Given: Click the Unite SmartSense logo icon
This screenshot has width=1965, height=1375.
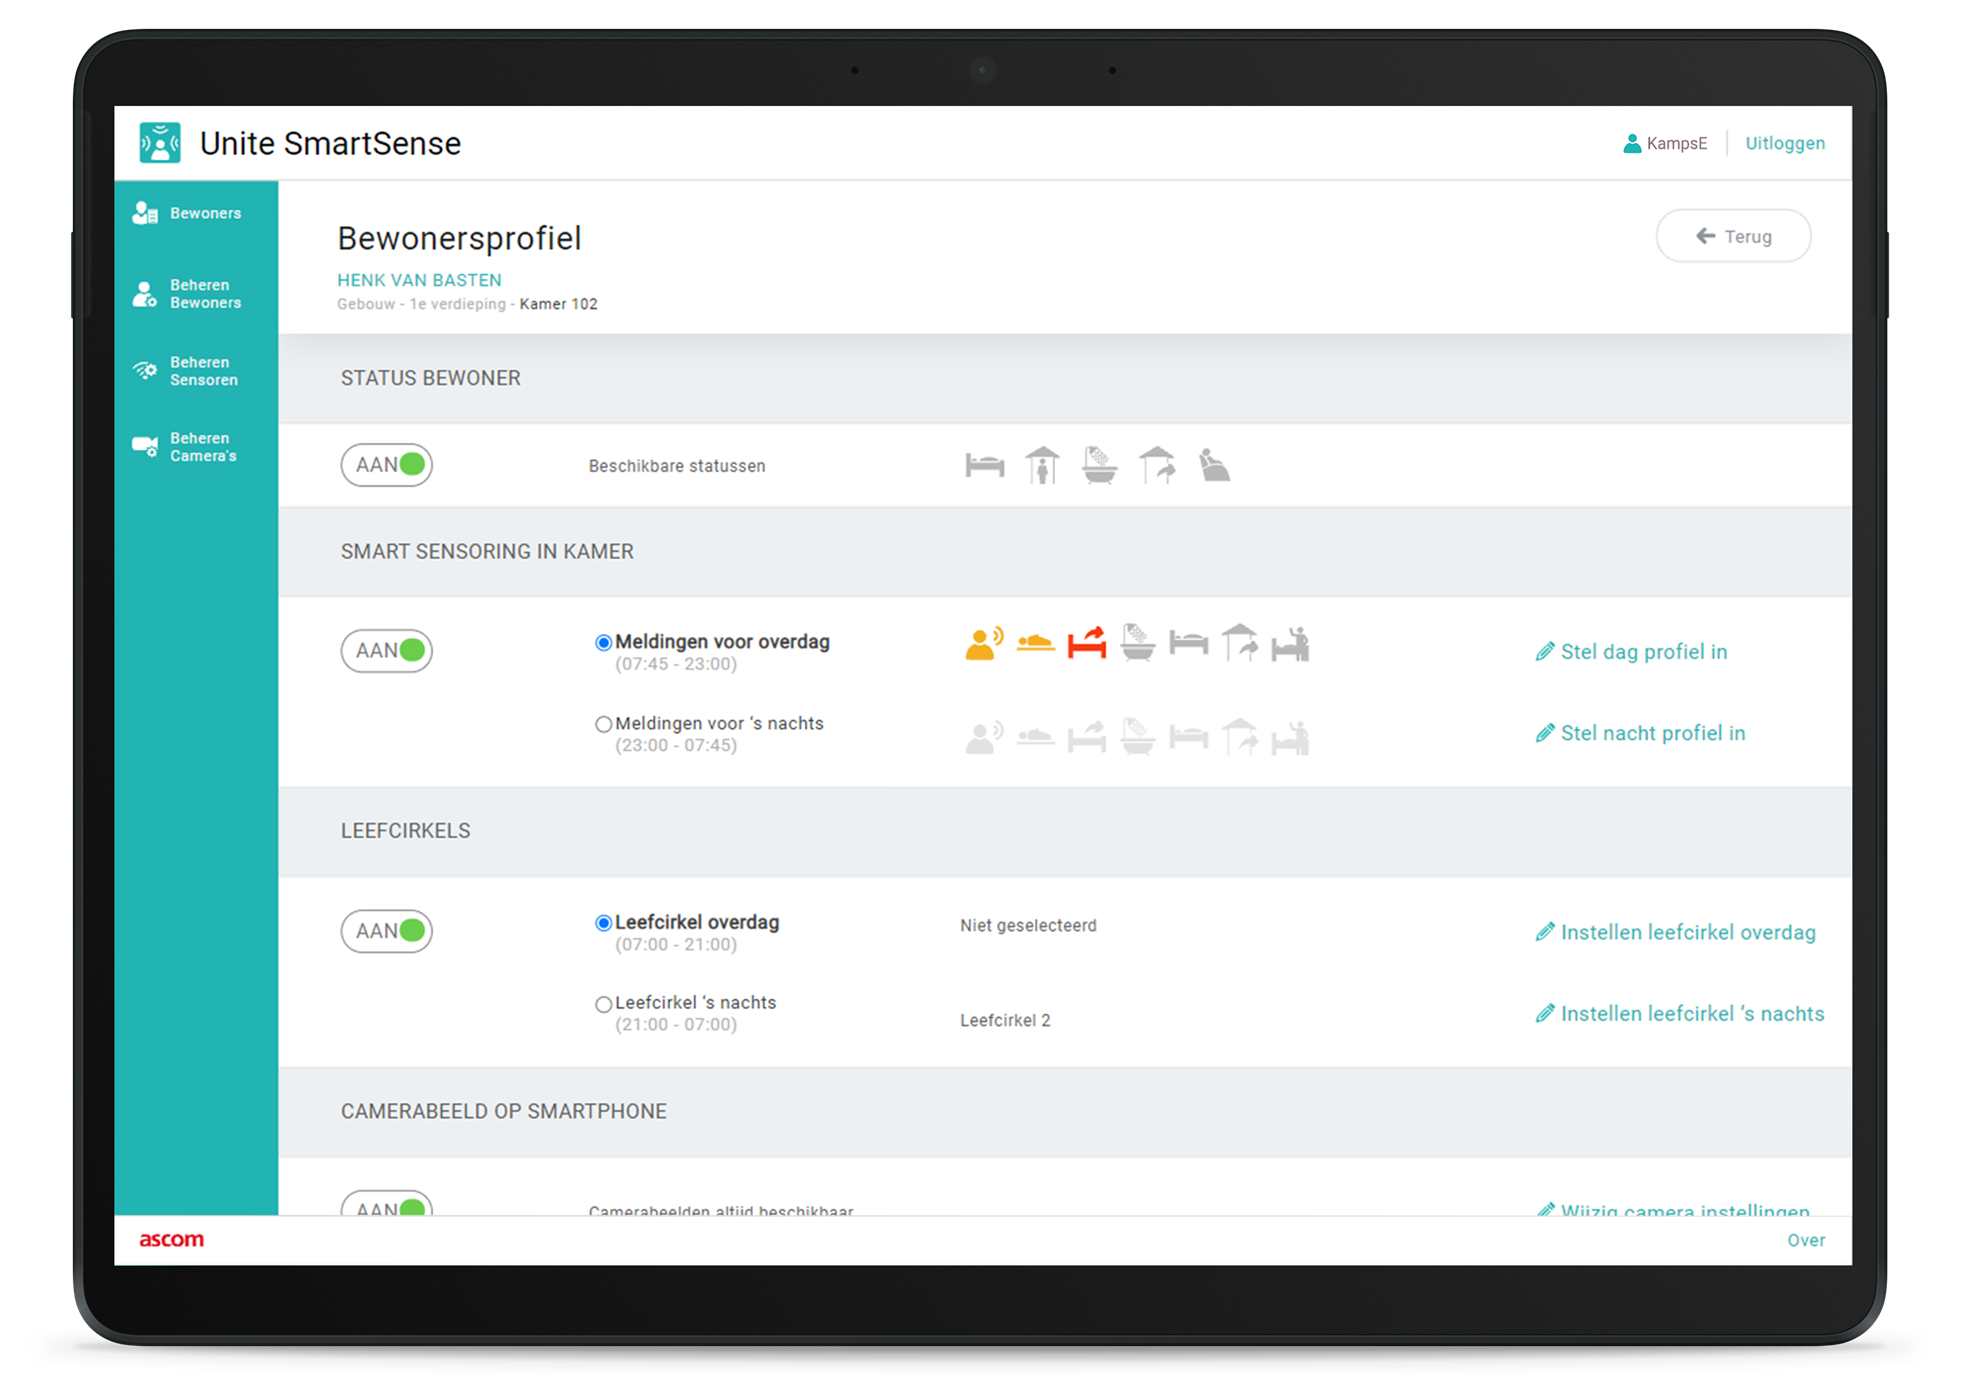Looking at the screenshot, I should point(160,143).
